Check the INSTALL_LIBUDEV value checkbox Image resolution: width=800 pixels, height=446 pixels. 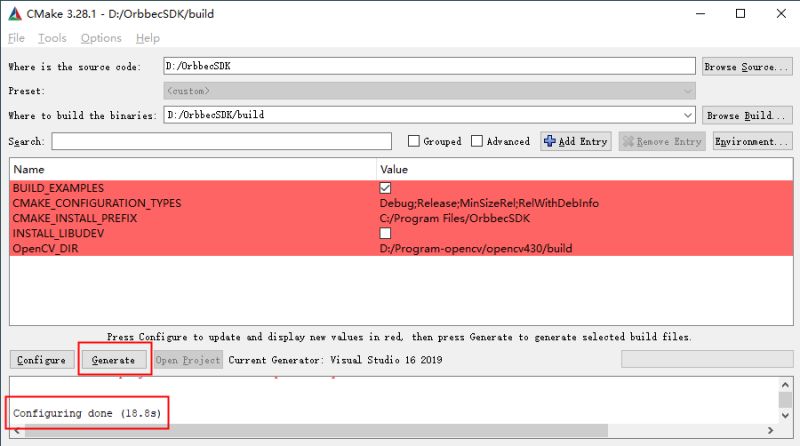385,233
